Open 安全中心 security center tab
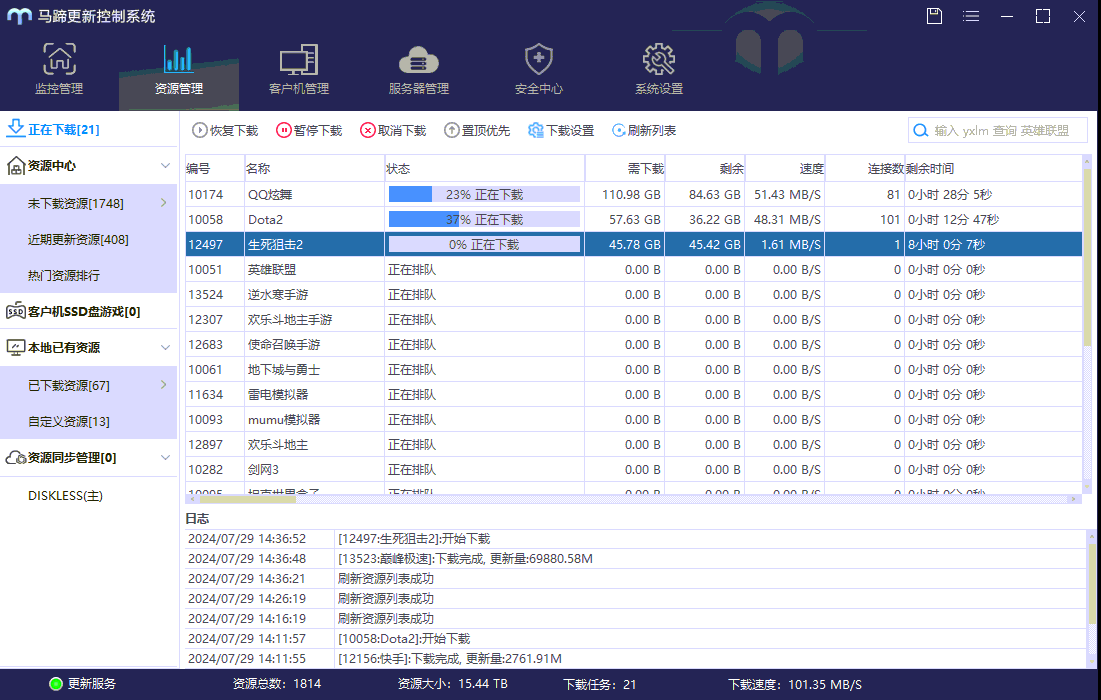 point(539,69)
